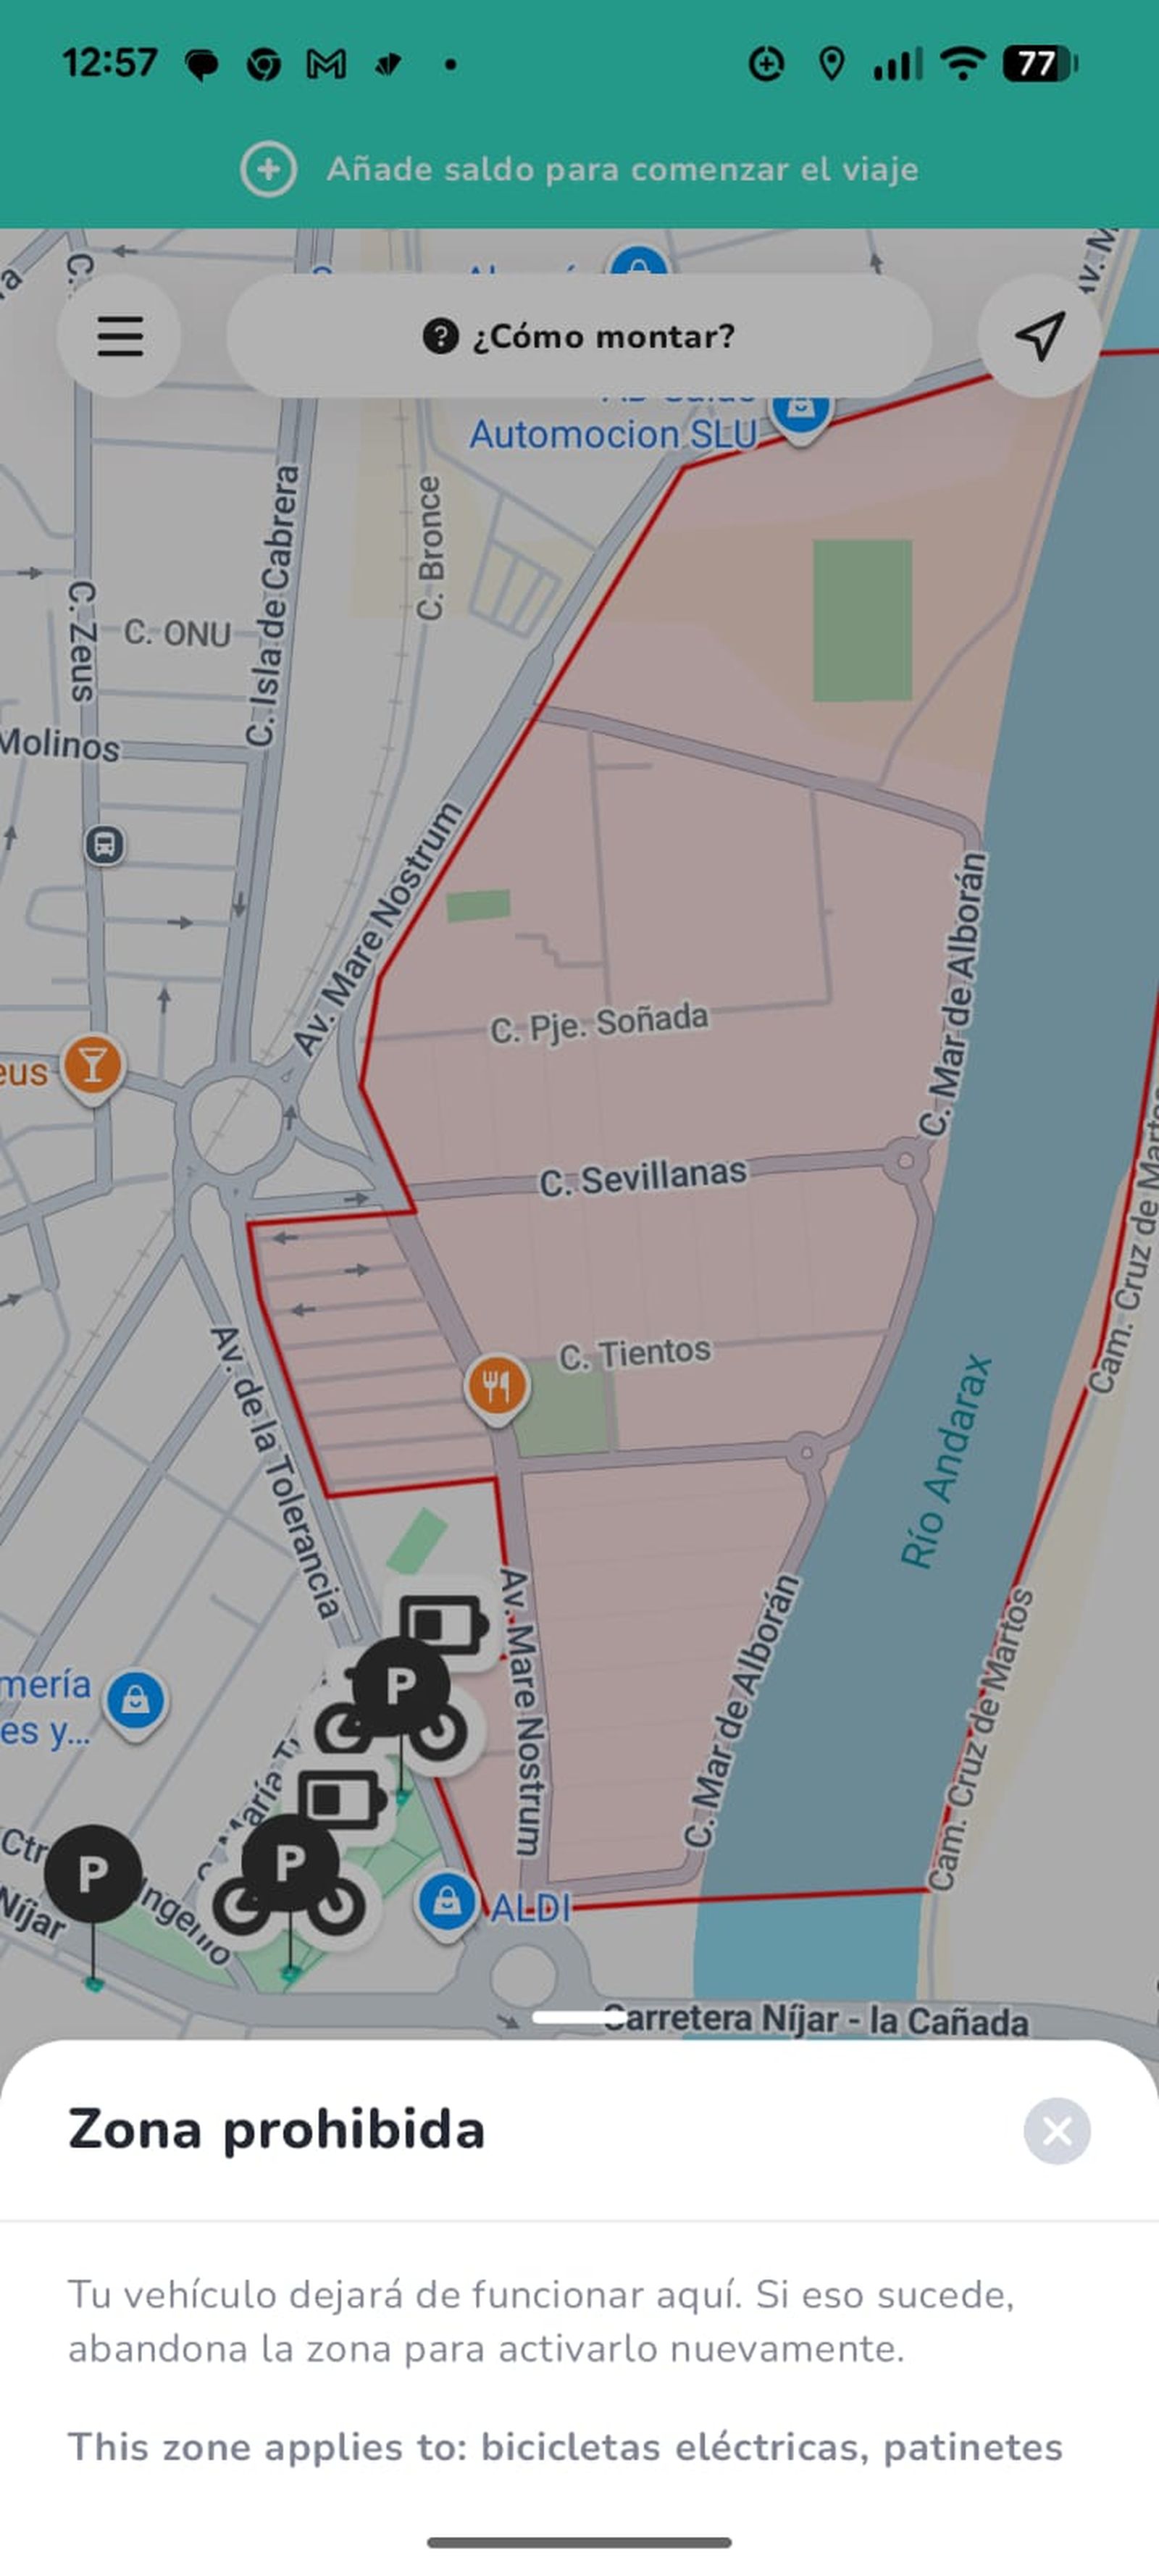The height and width of the screenshot is (2576, 1159).
Task: Select the bus stop icon near C. Zeus
Action: pyautogui.click(x=104, y=846)
